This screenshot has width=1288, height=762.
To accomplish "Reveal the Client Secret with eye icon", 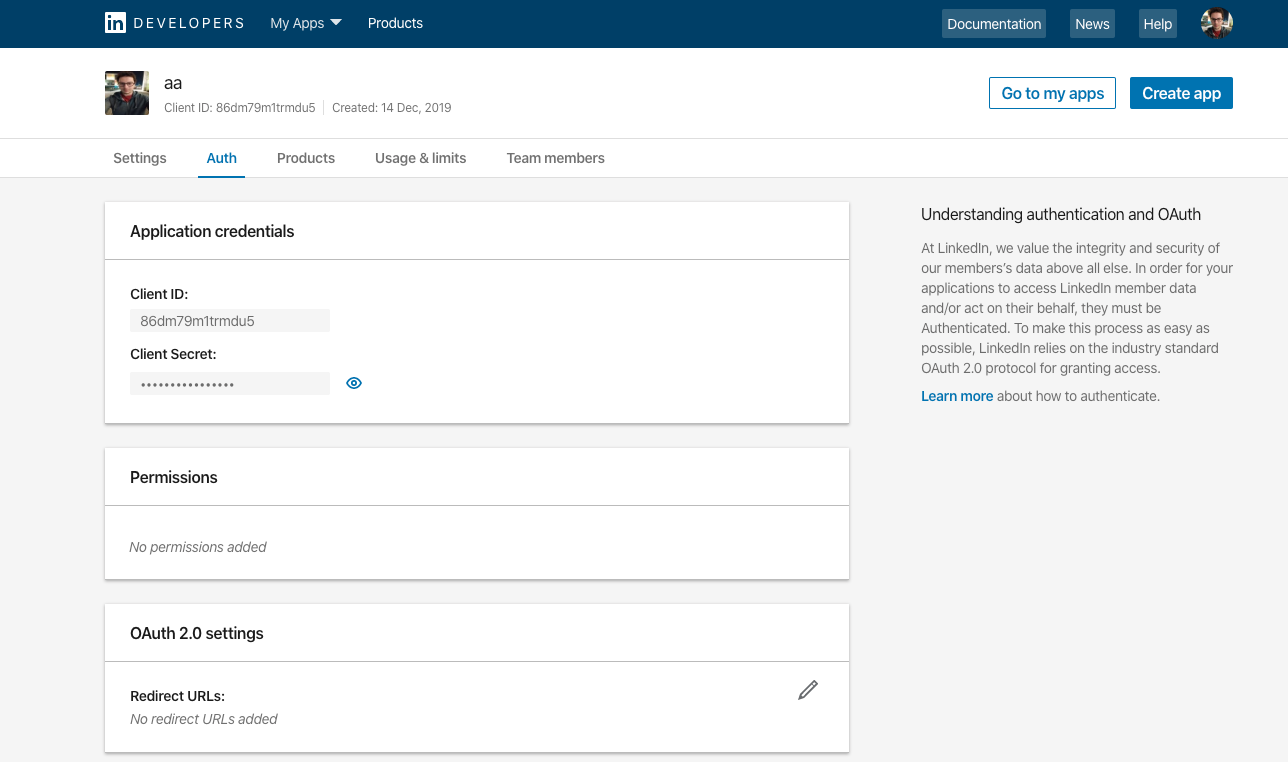I will click(354, 383).
